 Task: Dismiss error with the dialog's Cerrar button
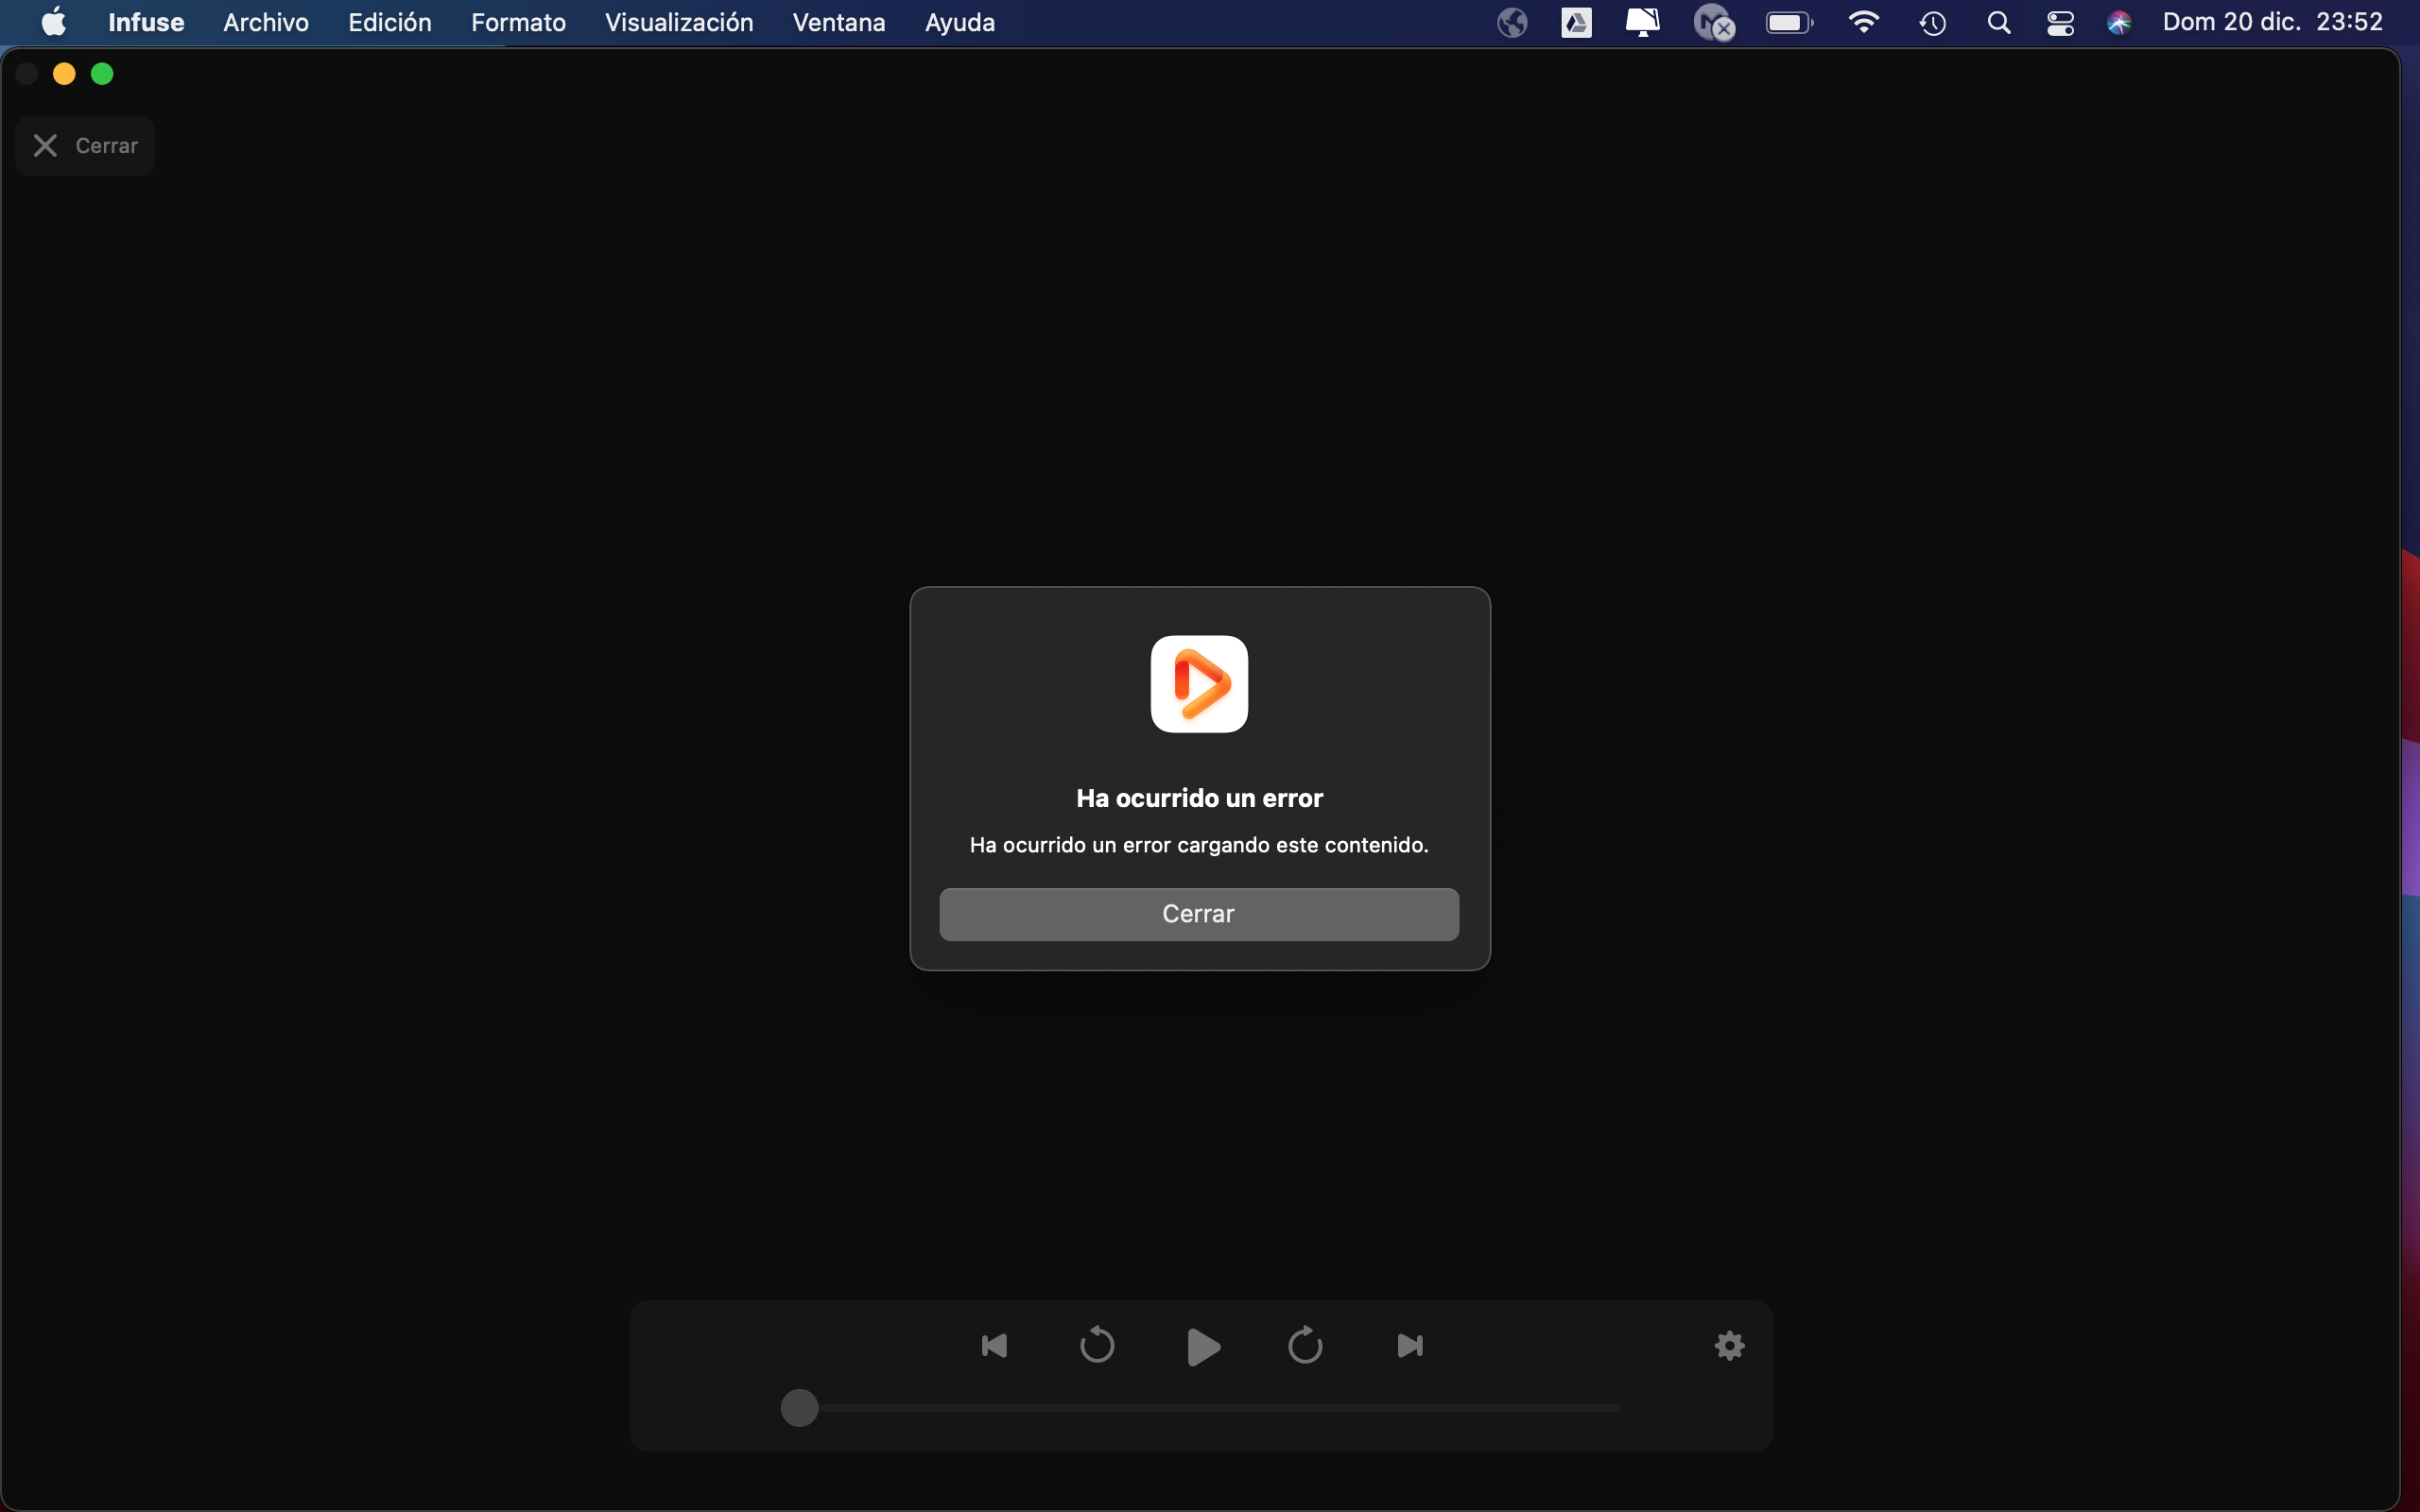pos(1199,914)
